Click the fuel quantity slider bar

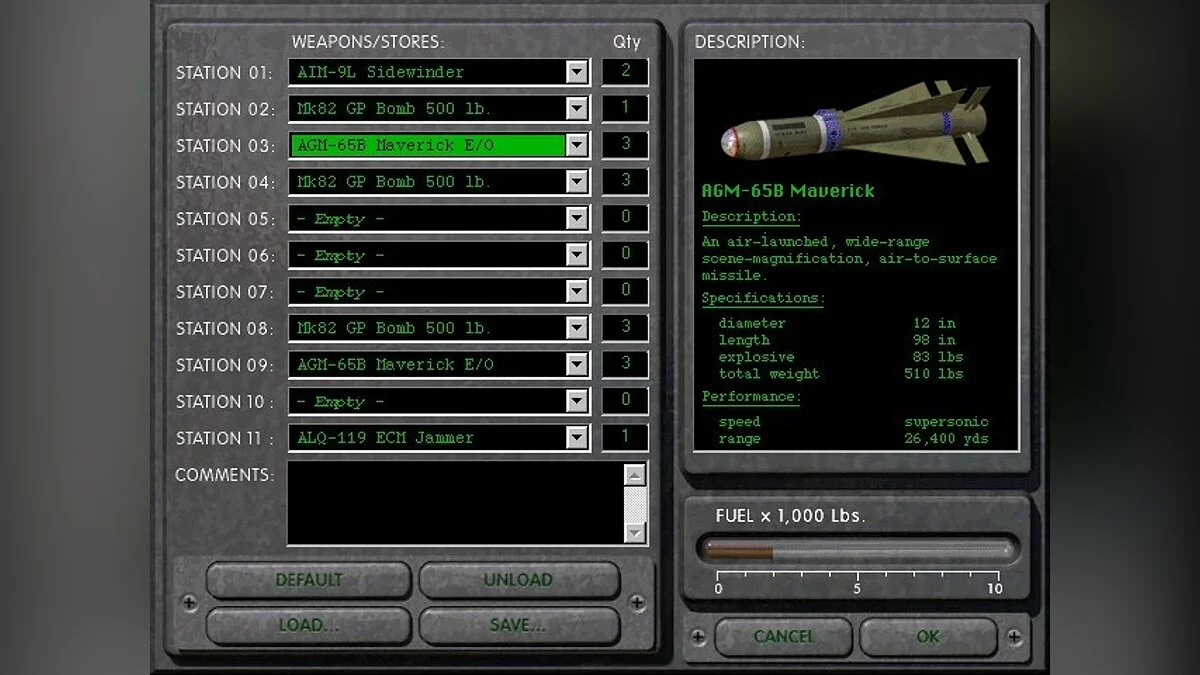point(858,550)
